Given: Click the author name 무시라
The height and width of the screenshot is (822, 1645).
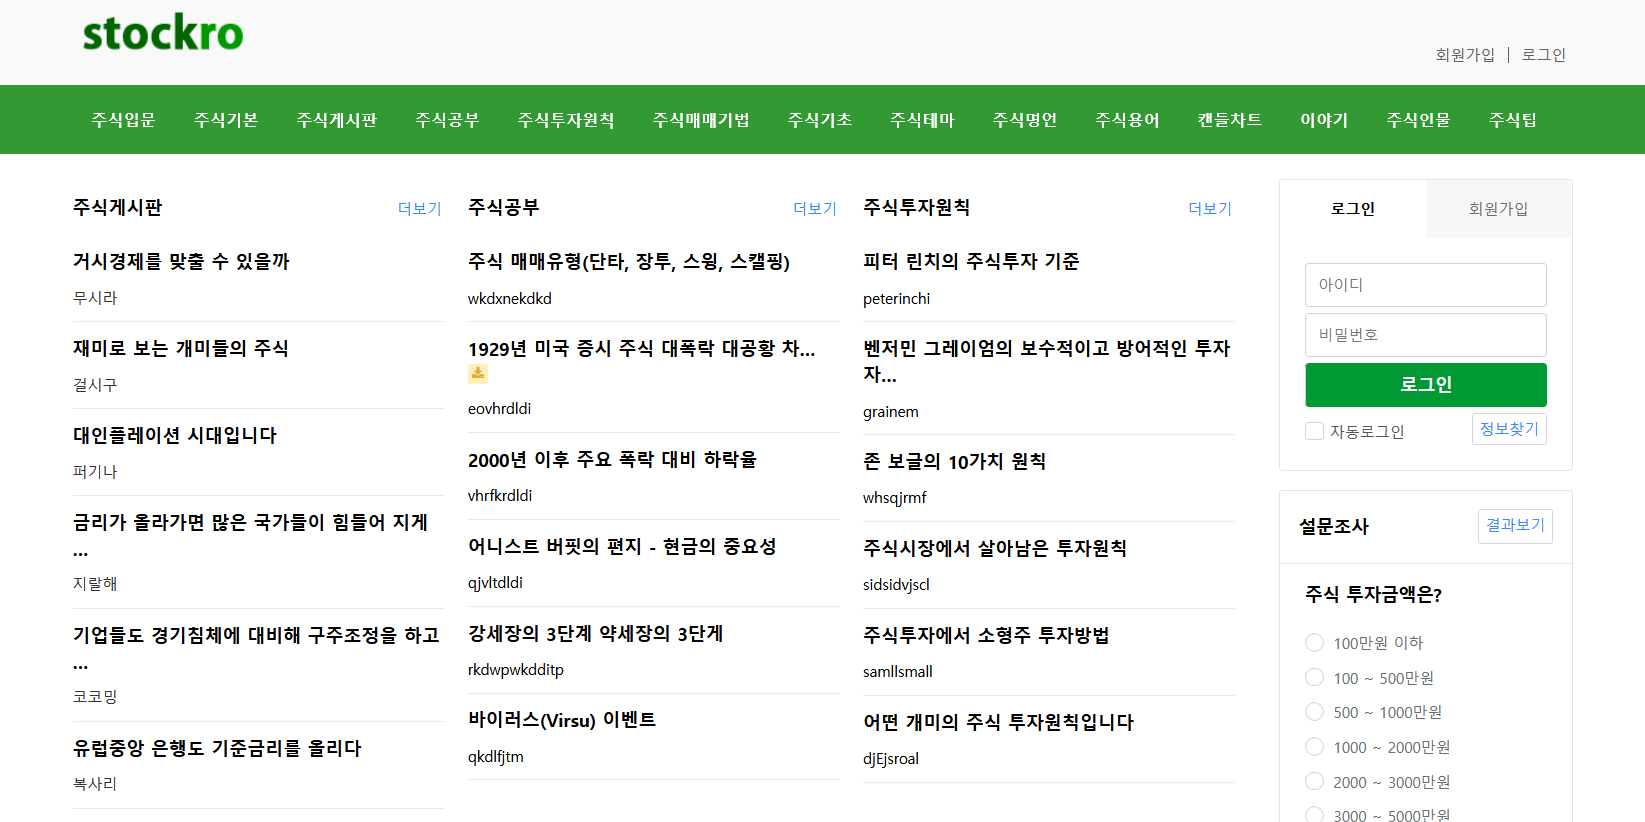Looking at the screenshot, I should click(x=95, y=298).
